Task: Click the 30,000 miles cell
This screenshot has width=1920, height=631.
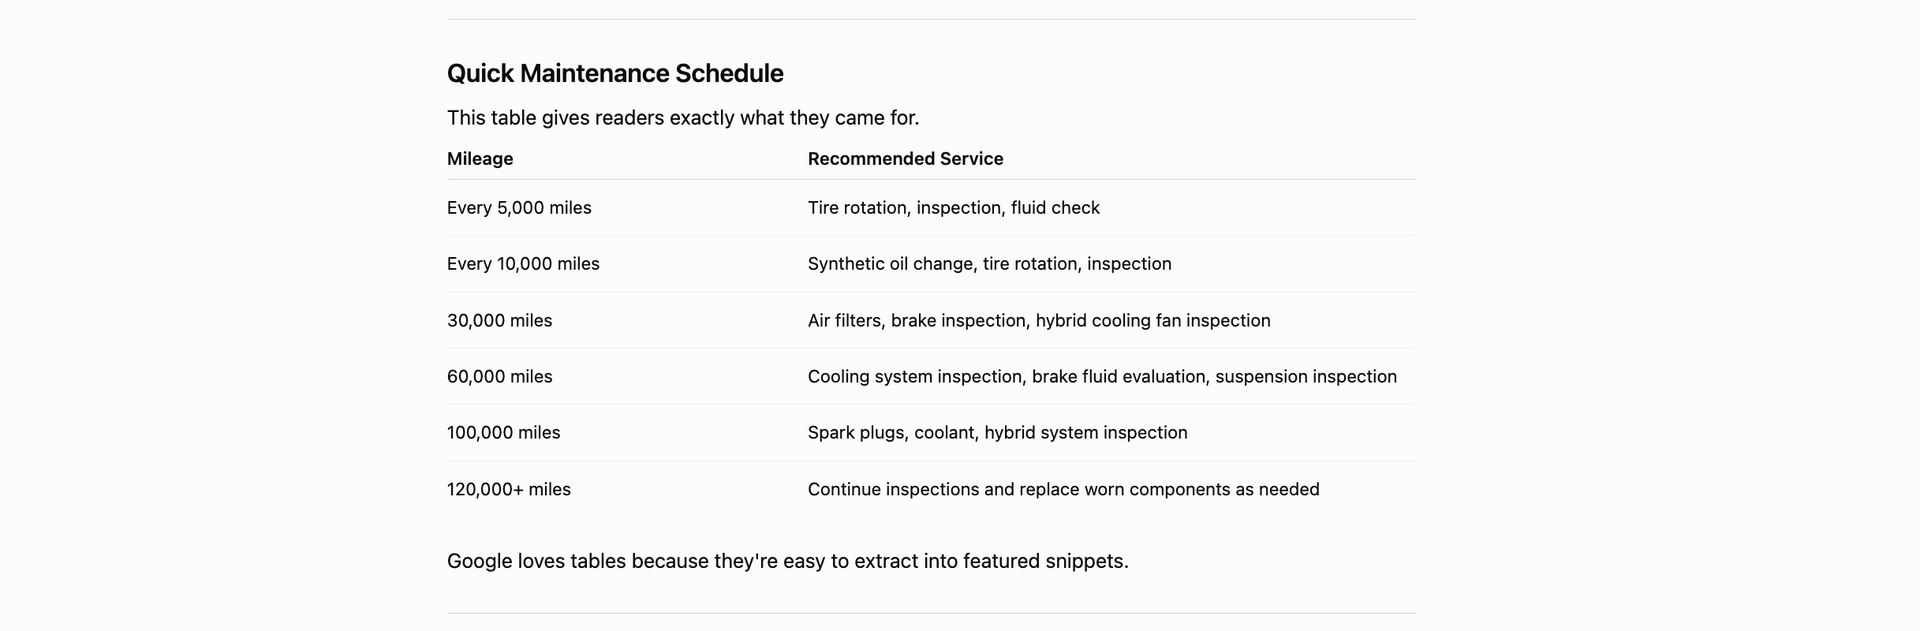Action: [499, 321]
